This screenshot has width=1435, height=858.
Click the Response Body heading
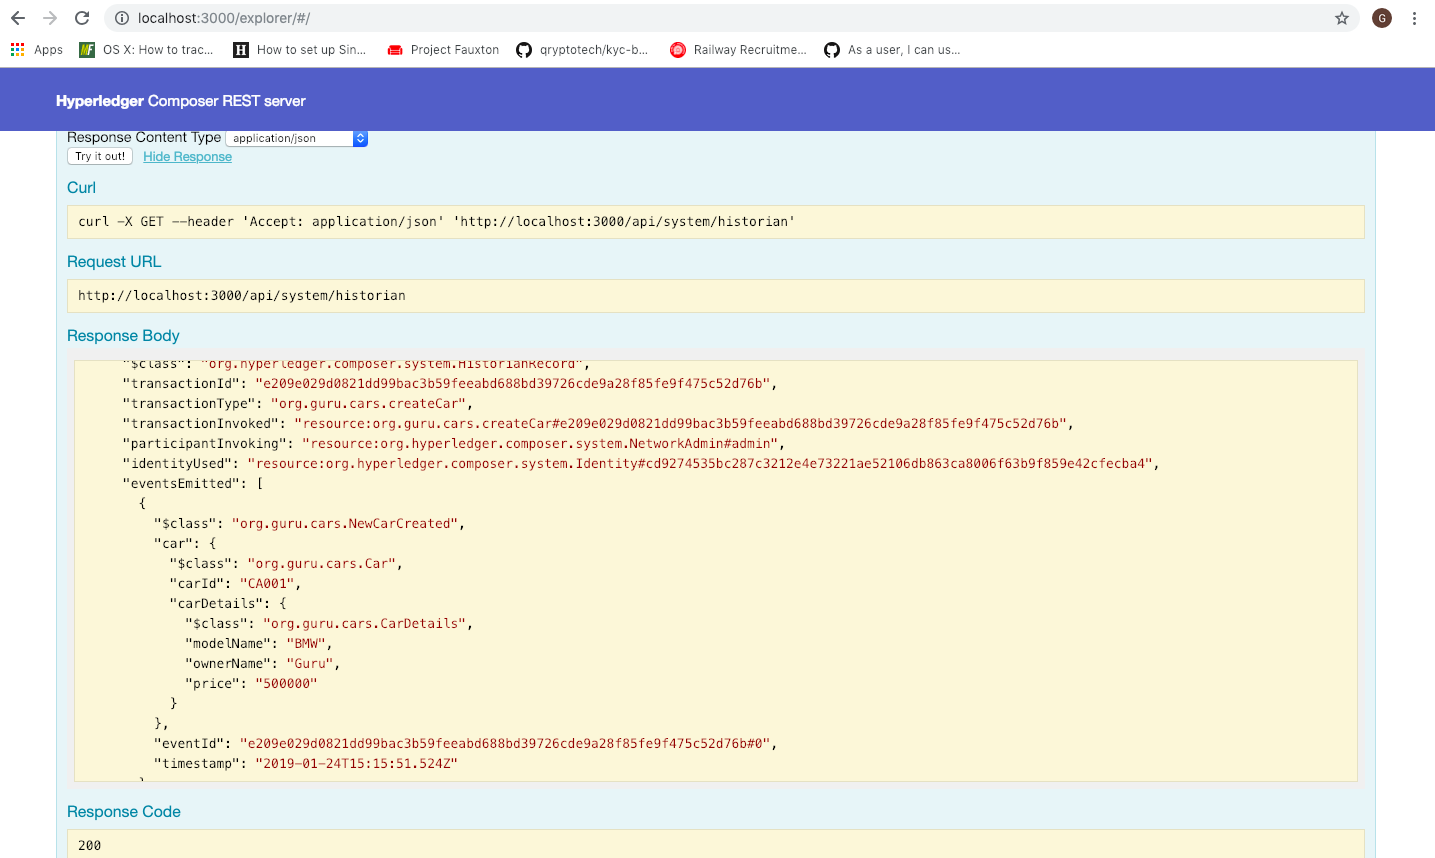[123, 336]
